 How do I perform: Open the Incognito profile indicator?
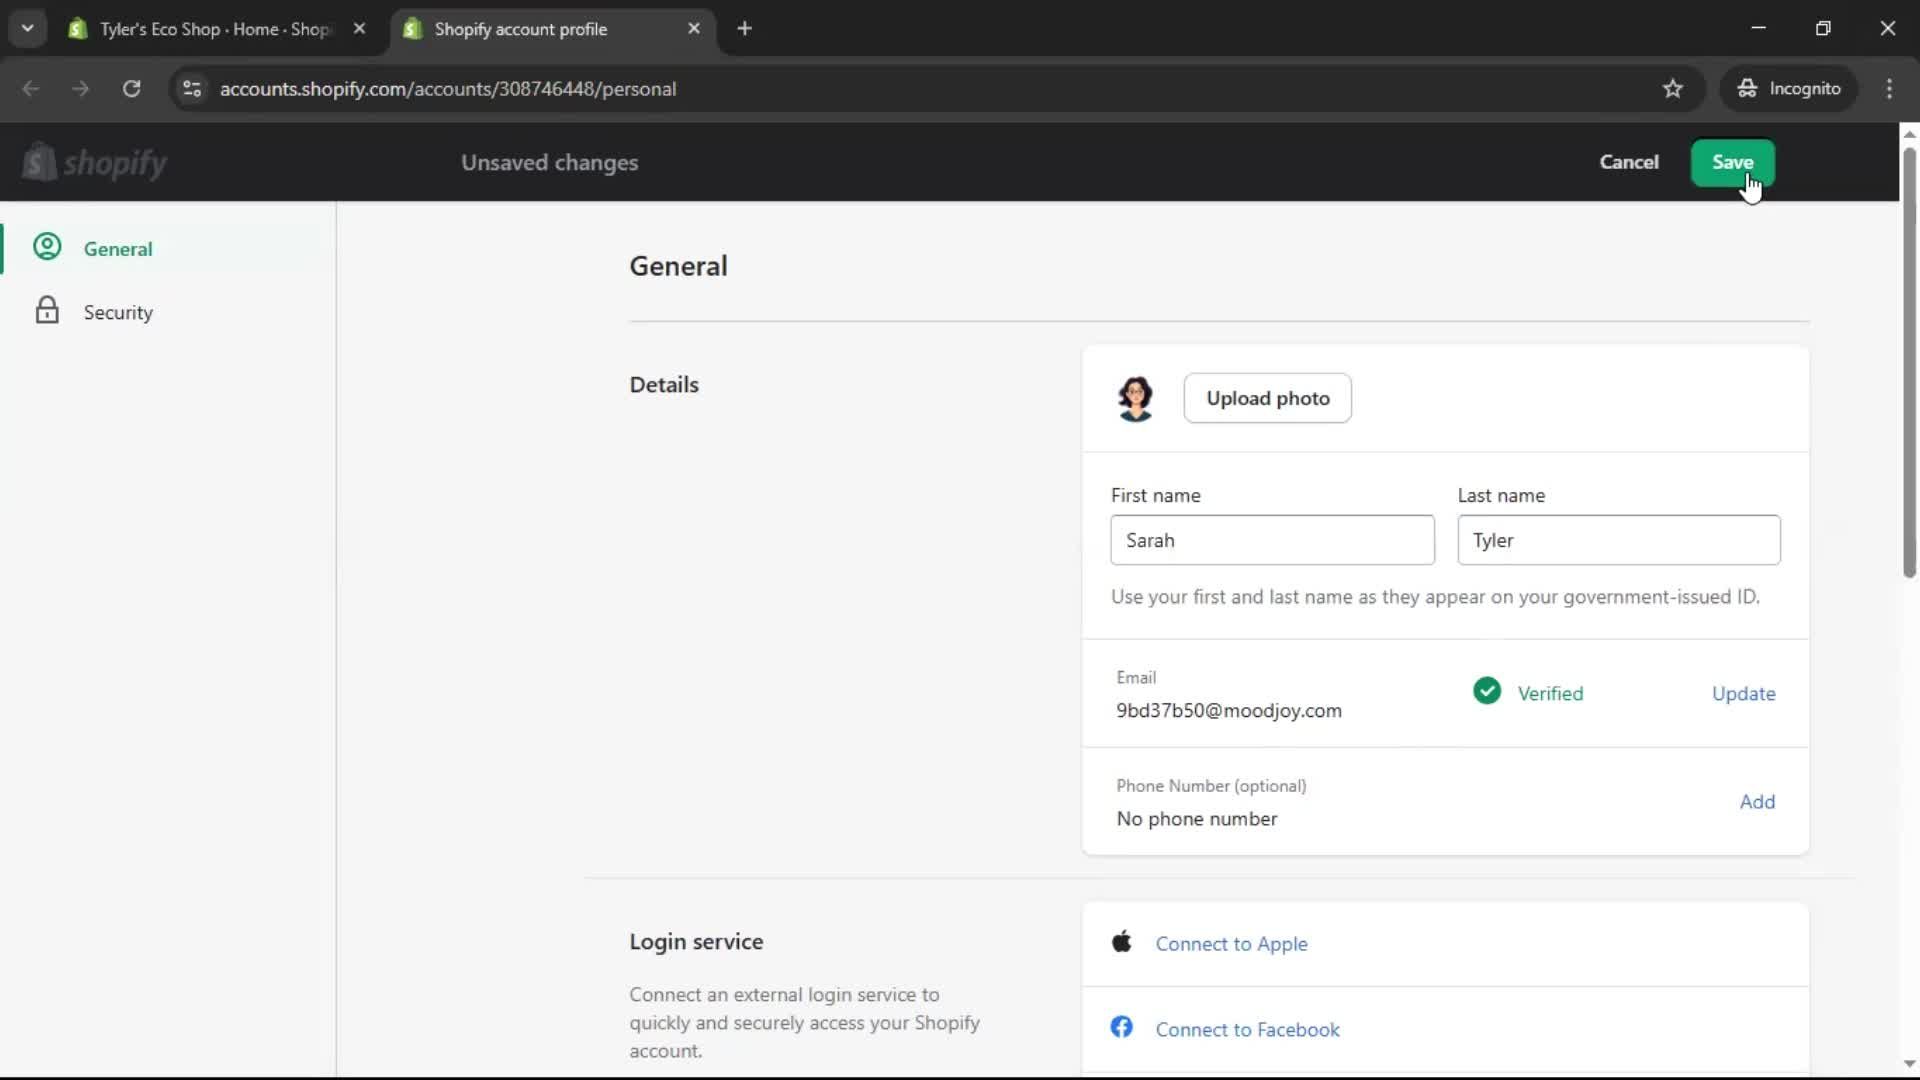[x=1789, y=88]
